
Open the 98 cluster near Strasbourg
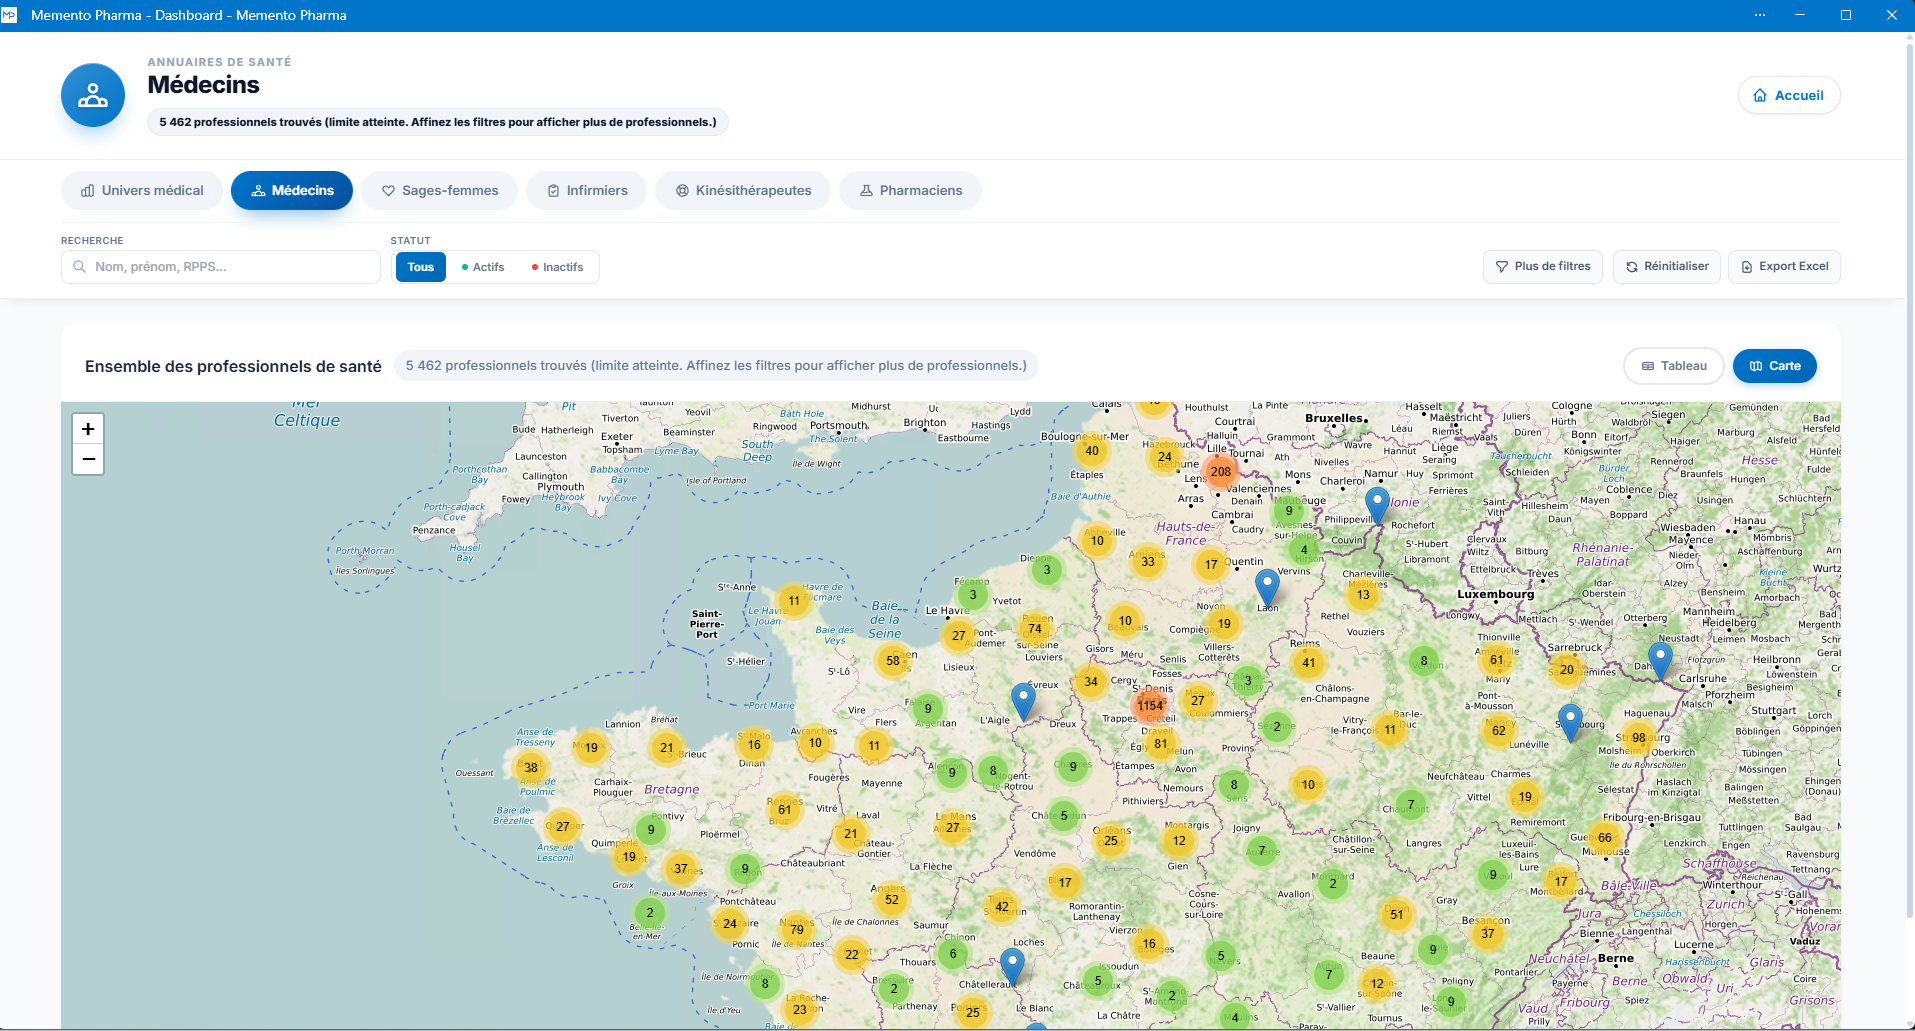tap(1639, 738)
